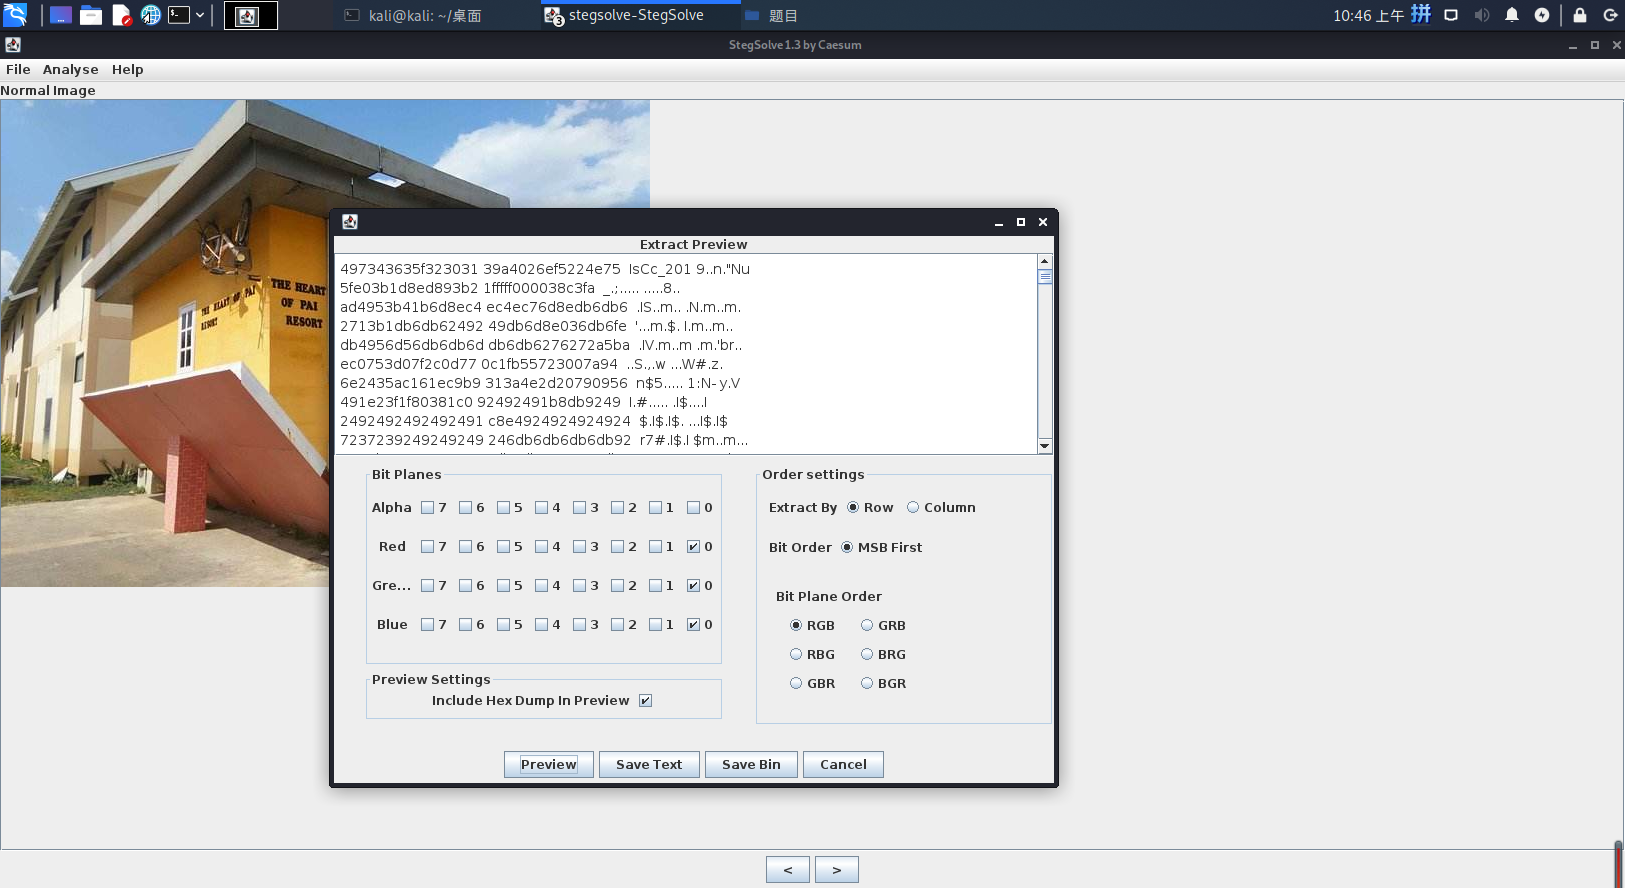Click the pinyin input method indicator
This screenshot has width=1625, height=888.
1421,14
